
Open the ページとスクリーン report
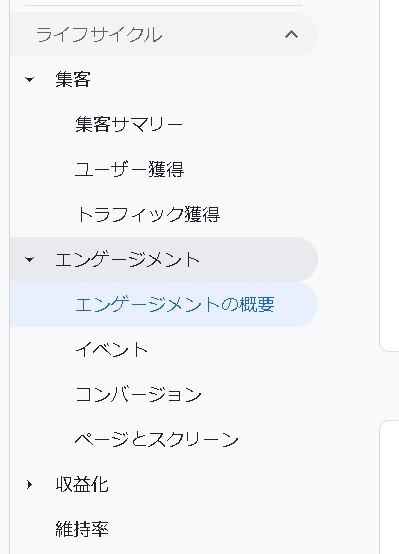157,439
